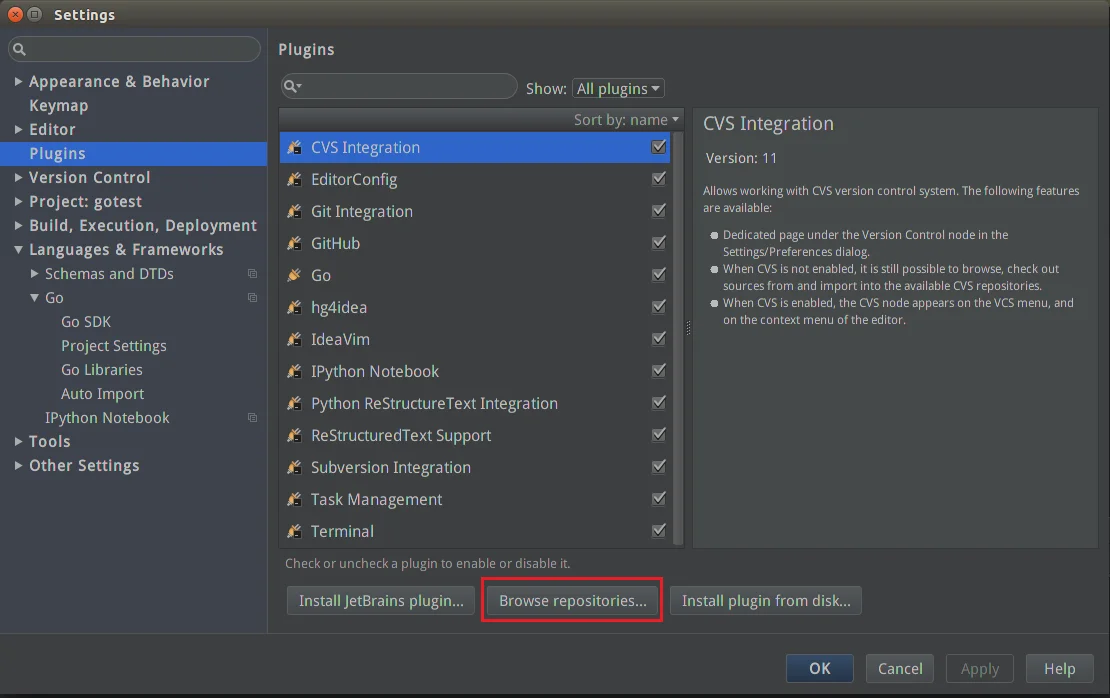Click the icon beside Go settings node
Image resolution: width=1110 pixels, height=698 pixels.
pos(252,298)
